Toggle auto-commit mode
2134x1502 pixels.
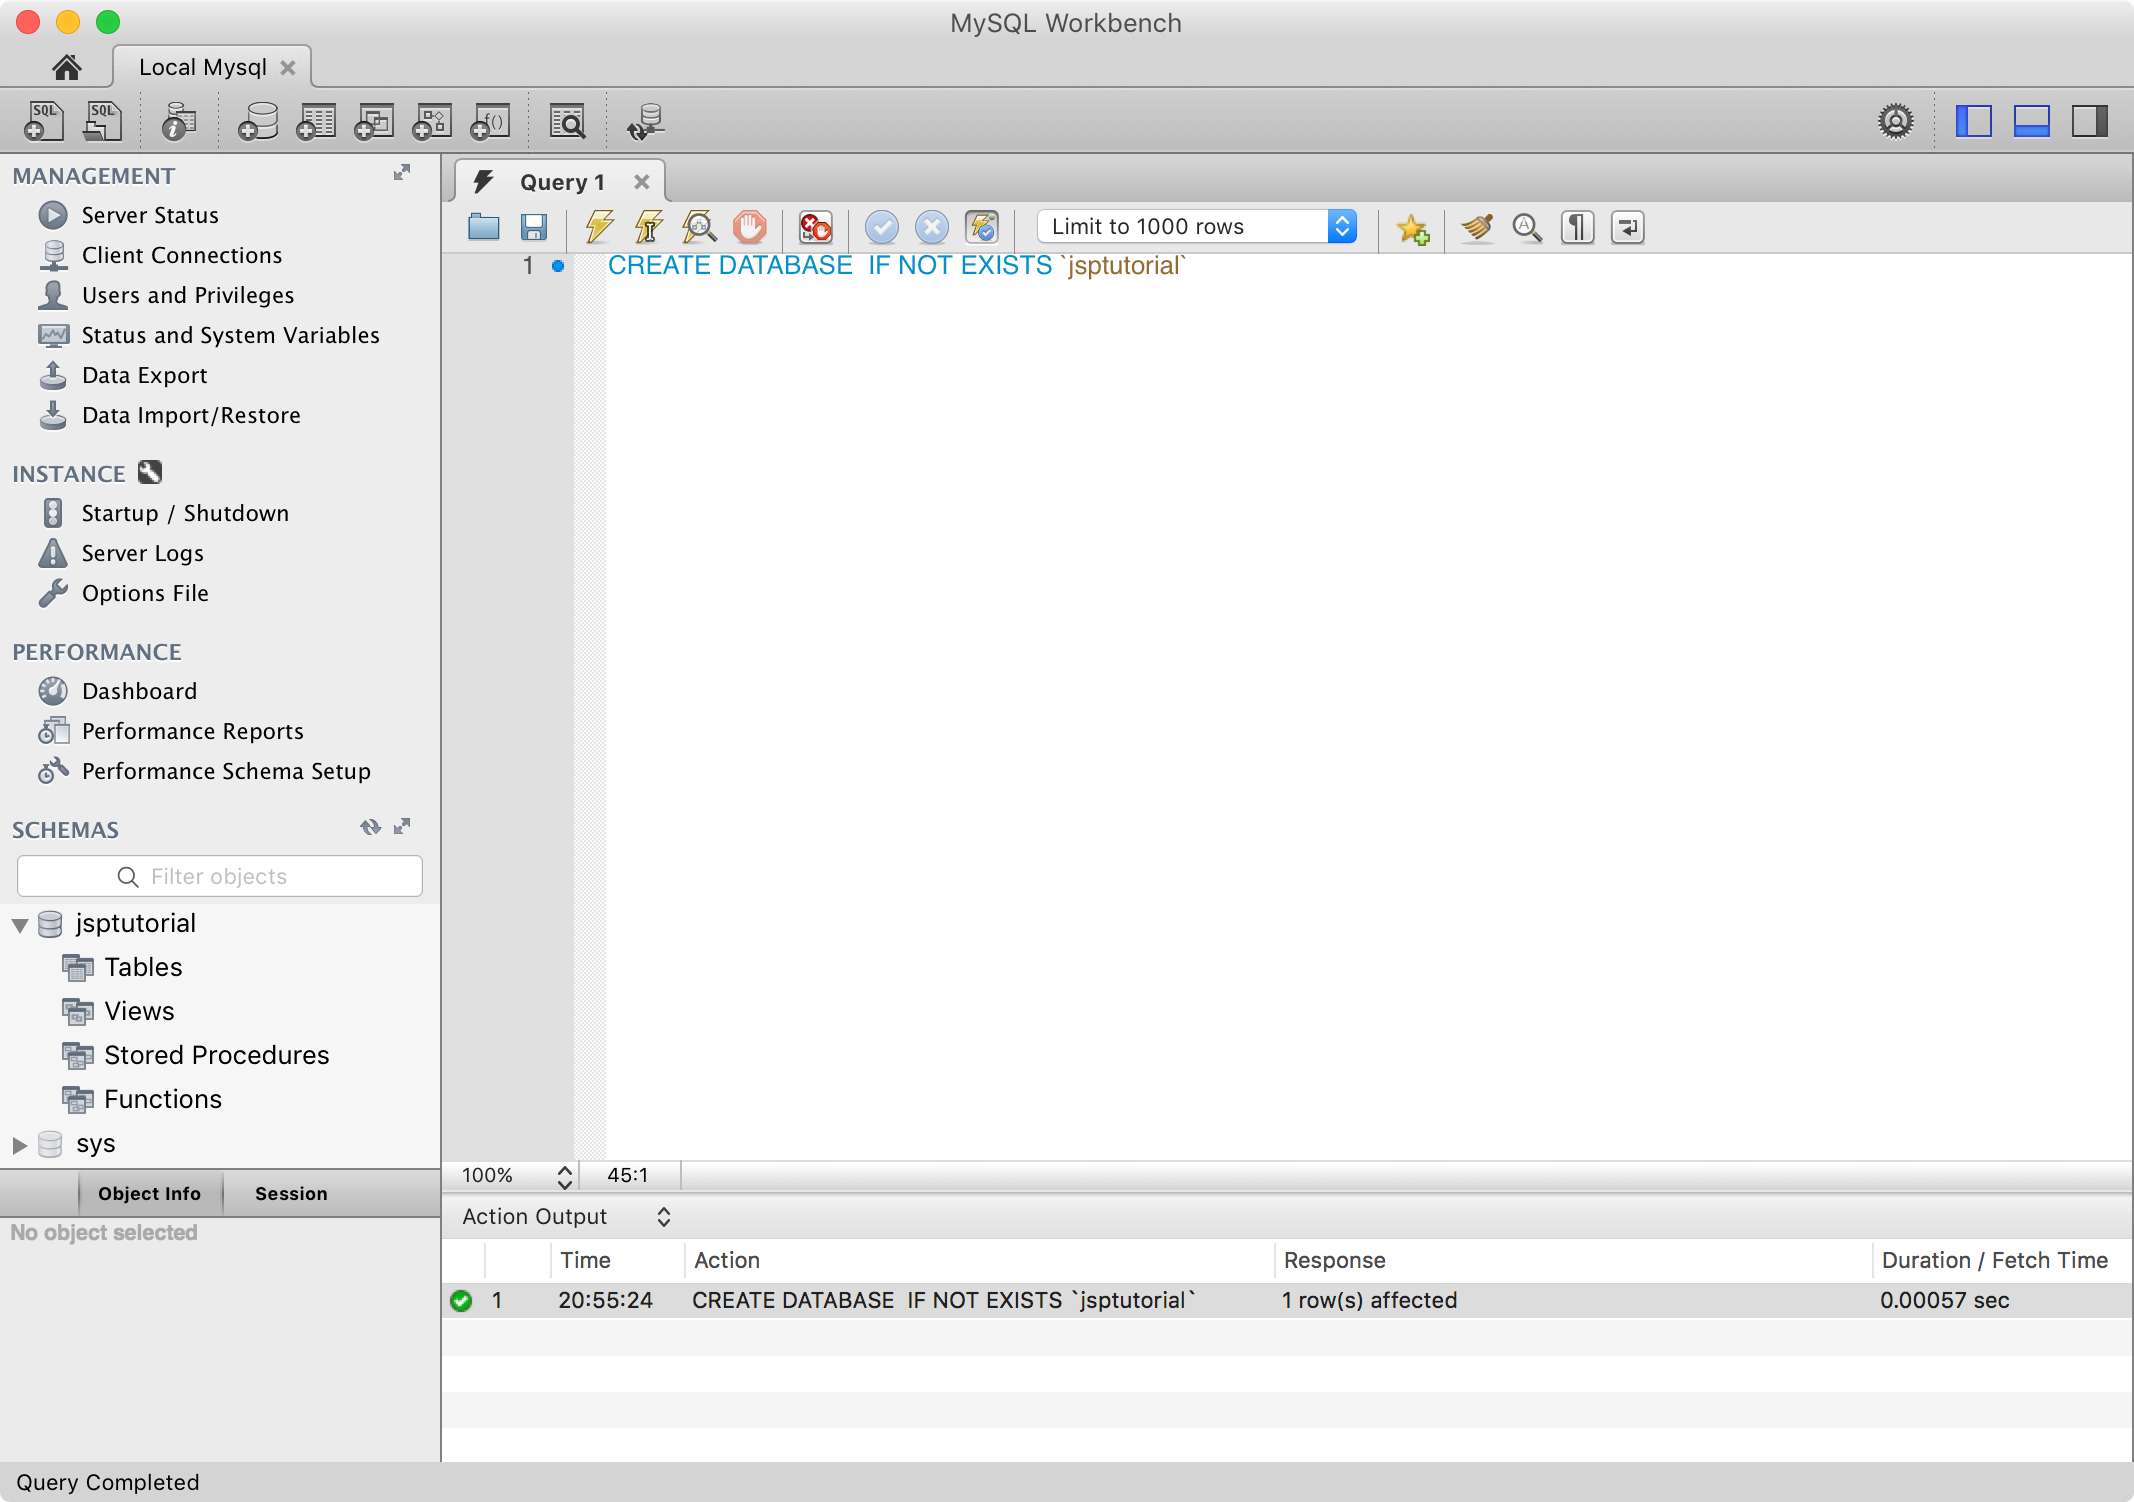(x=982, y=227)
